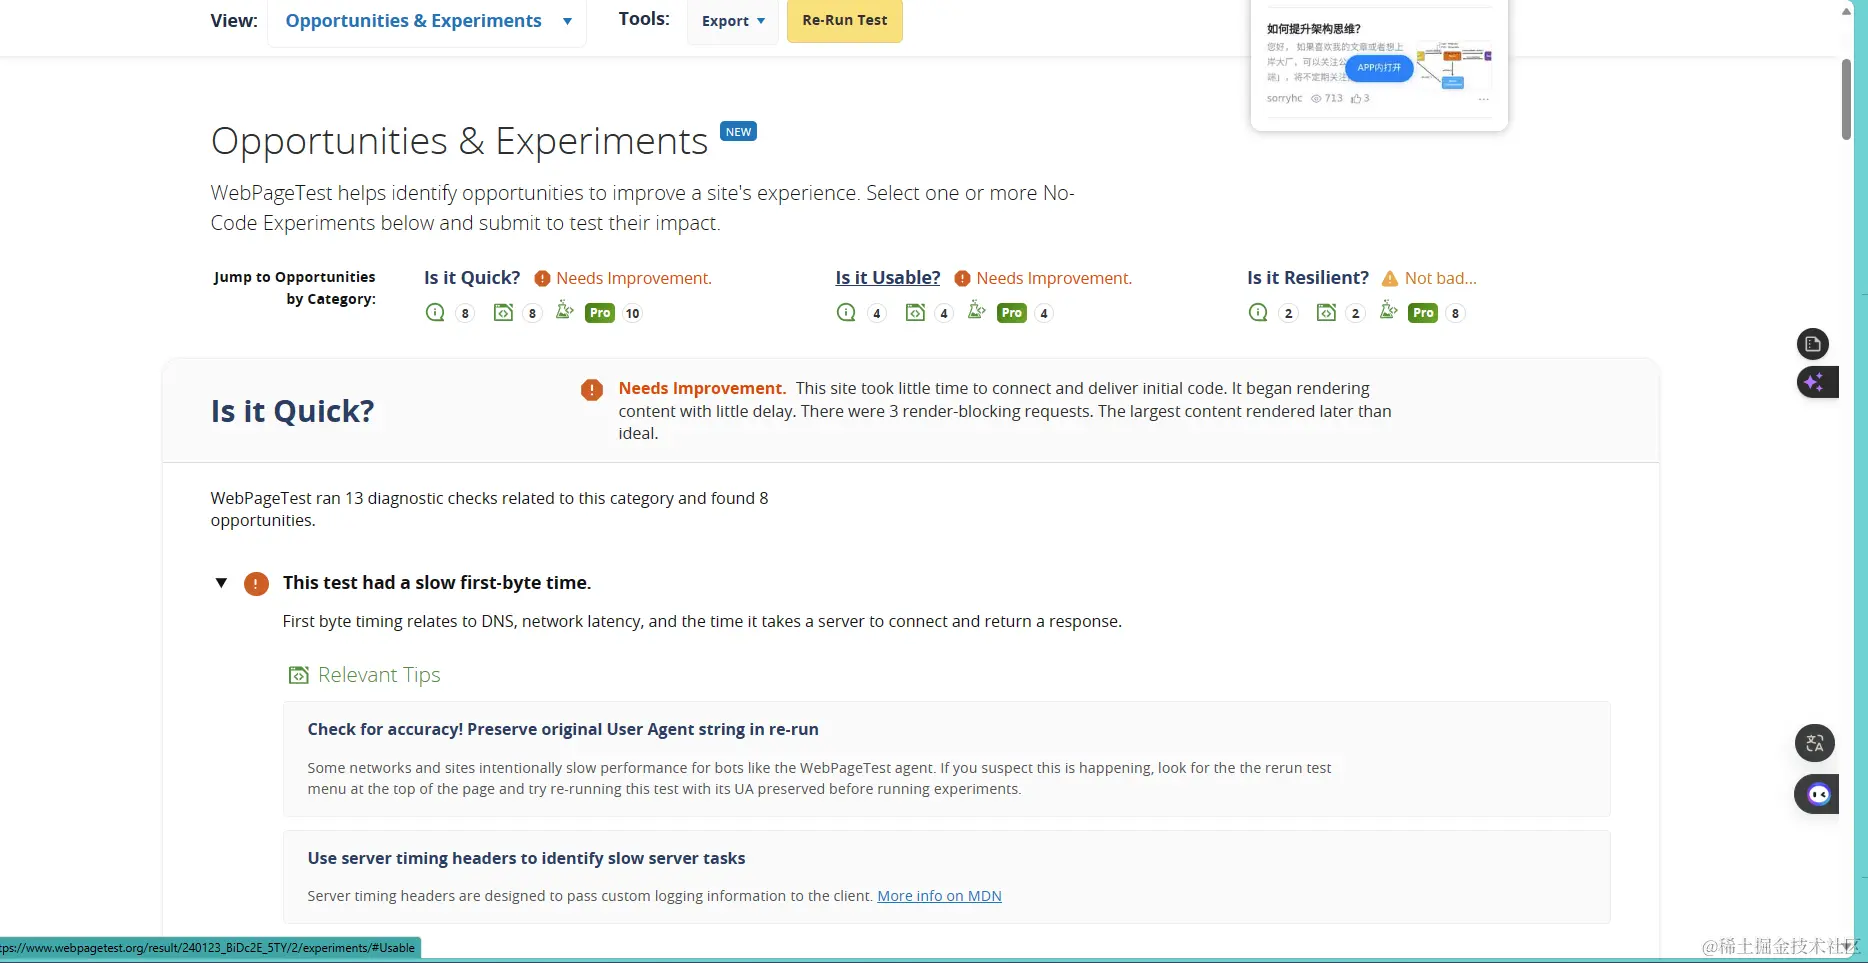
Task: Click the Relevant Tips heading
Action: tap(379, 675)
